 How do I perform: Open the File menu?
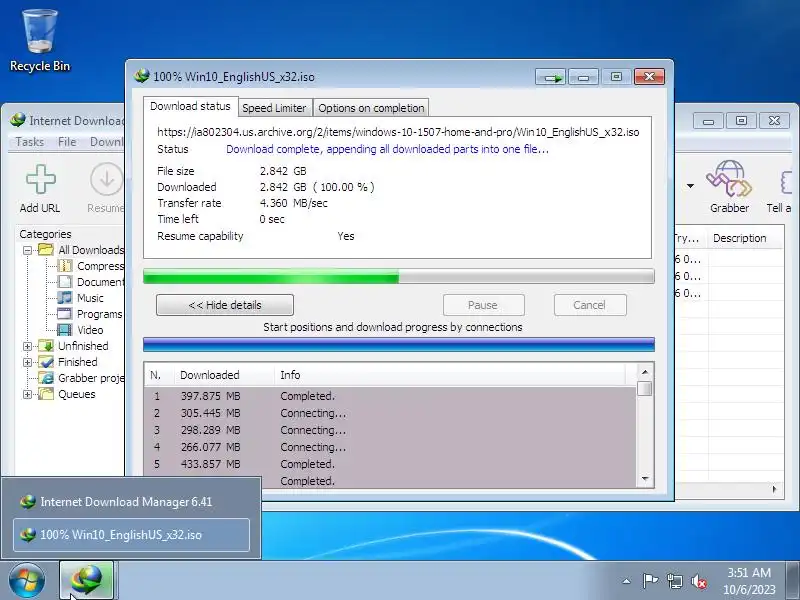(67, 142)
